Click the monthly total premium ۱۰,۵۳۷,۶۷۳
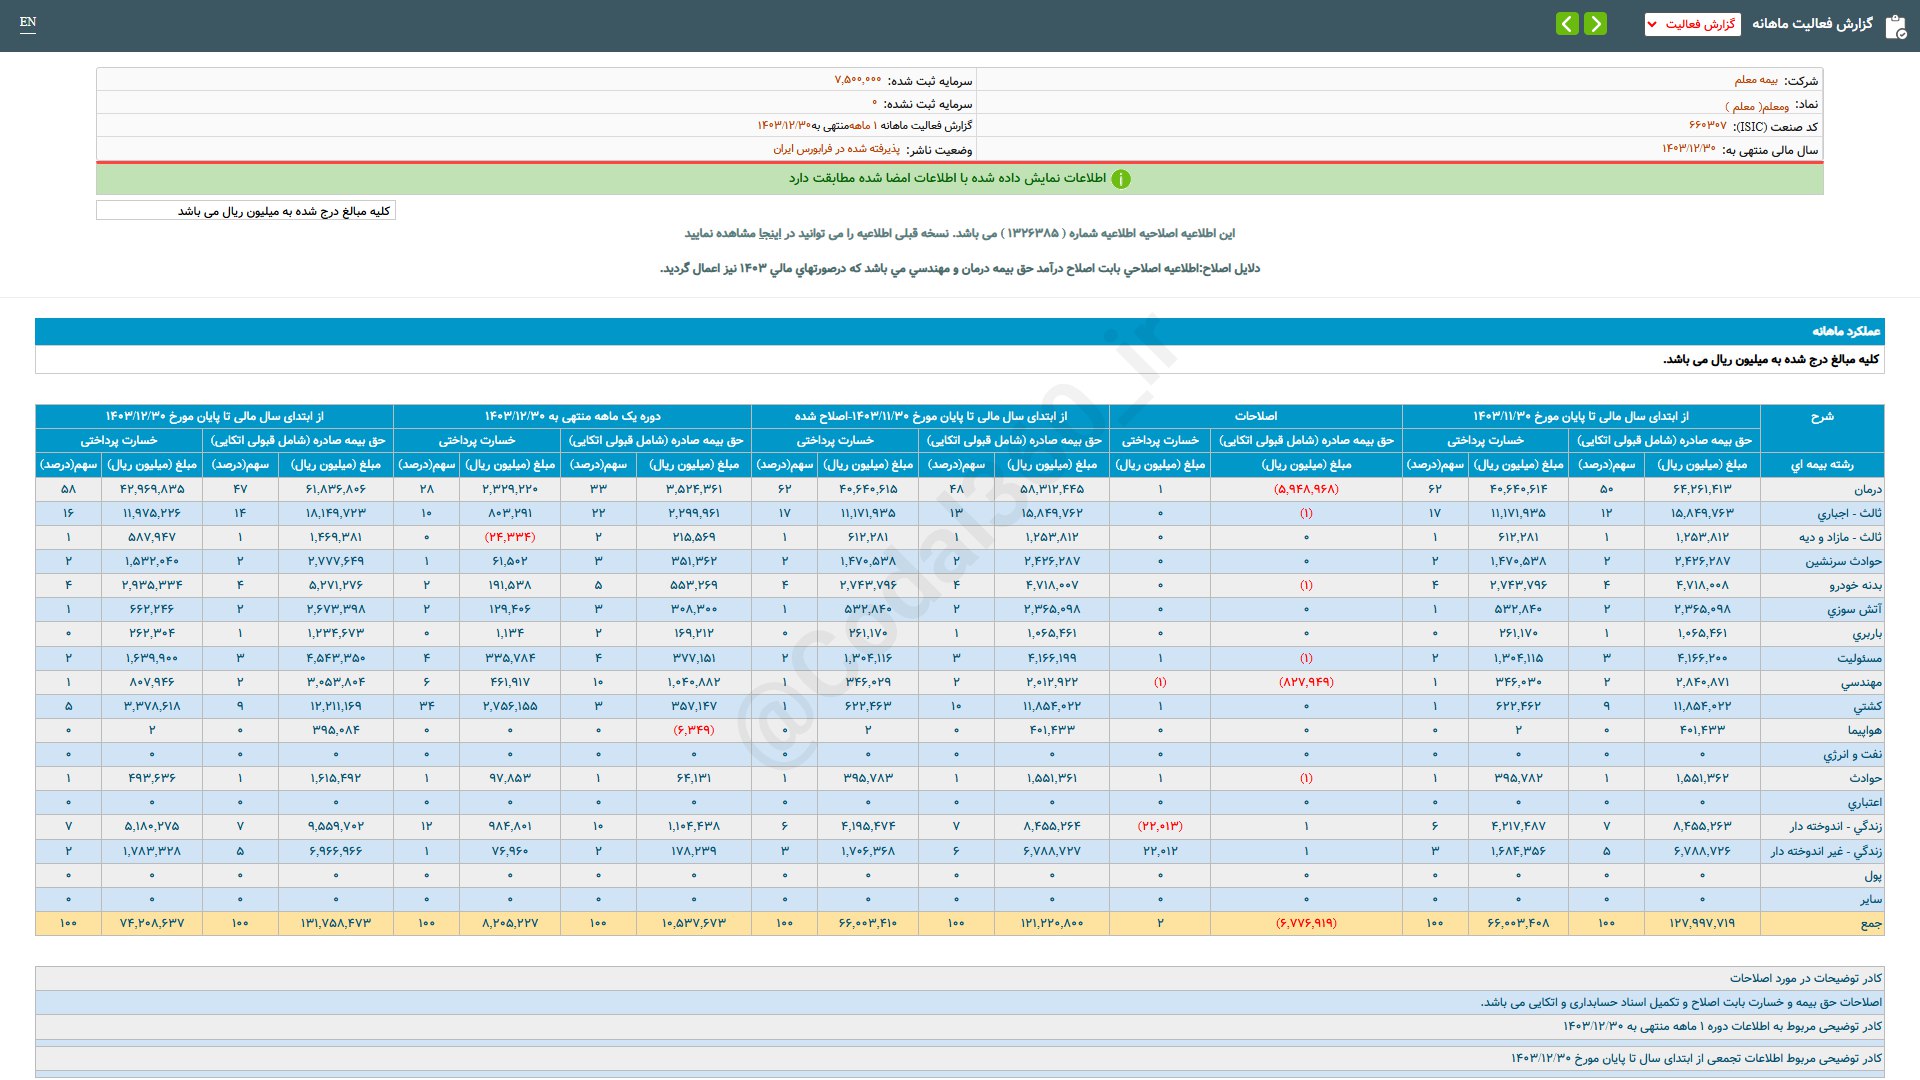The width and height of the screenshot is (1920, 1080). (694, 923)
